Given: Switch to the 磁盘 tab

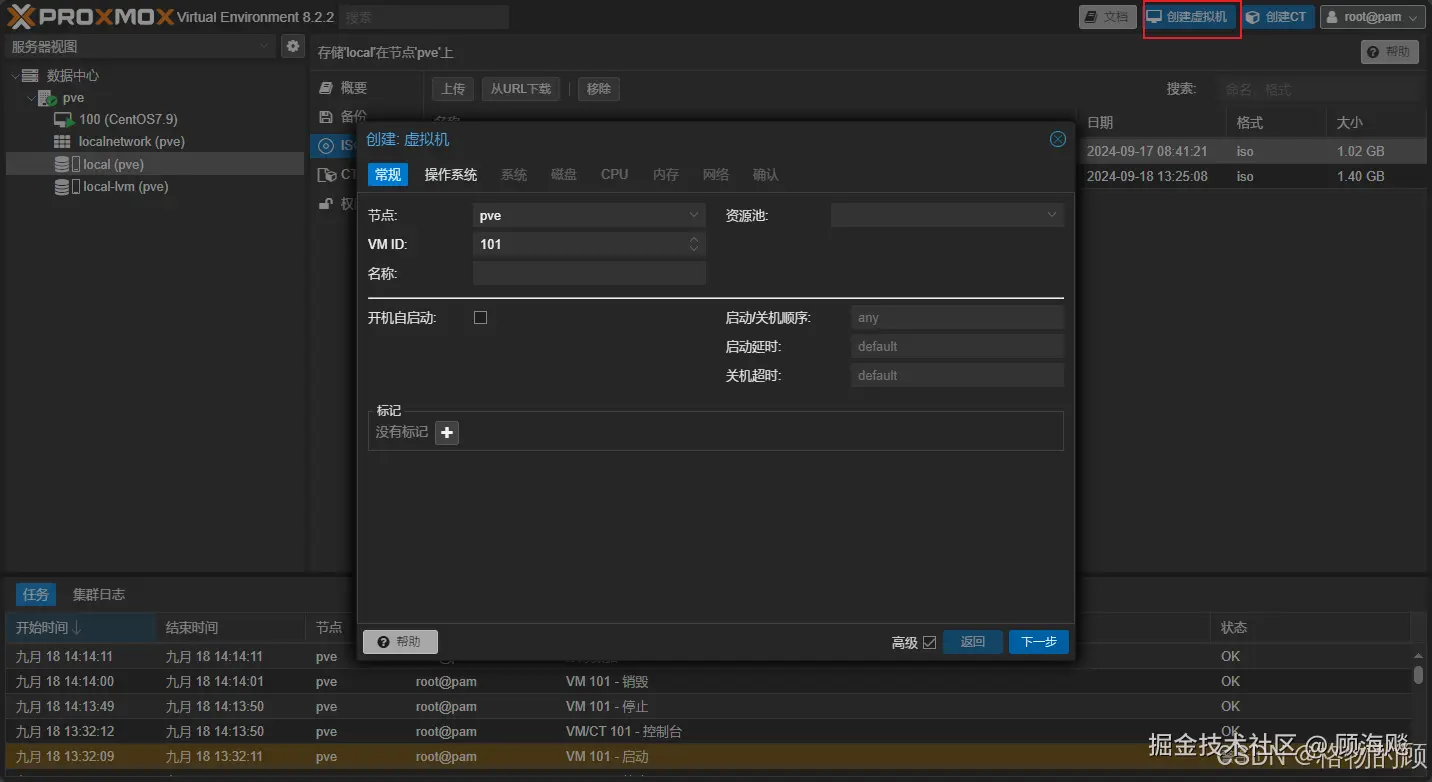Looking at the screenshot, I should click(x=564, y=174).
